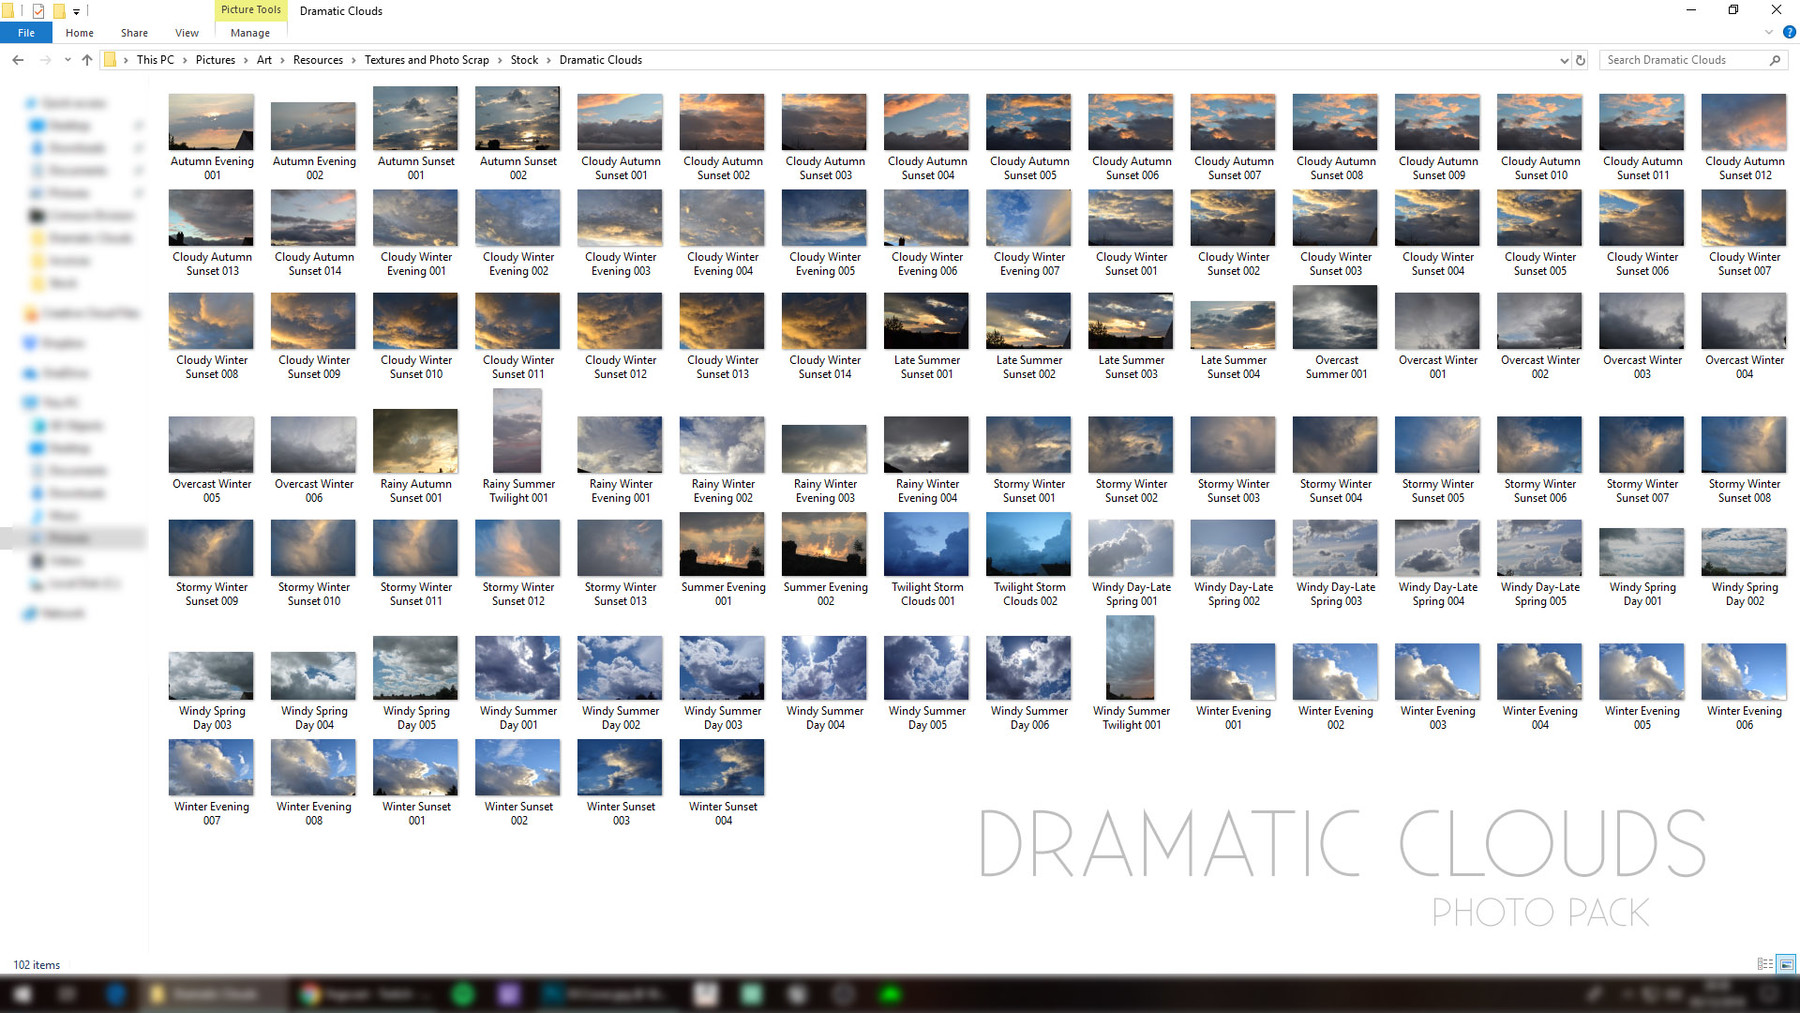This screenshot has width=1800, height=1013.
Task: Go up one folder level arrow
Action: [87, 60]
